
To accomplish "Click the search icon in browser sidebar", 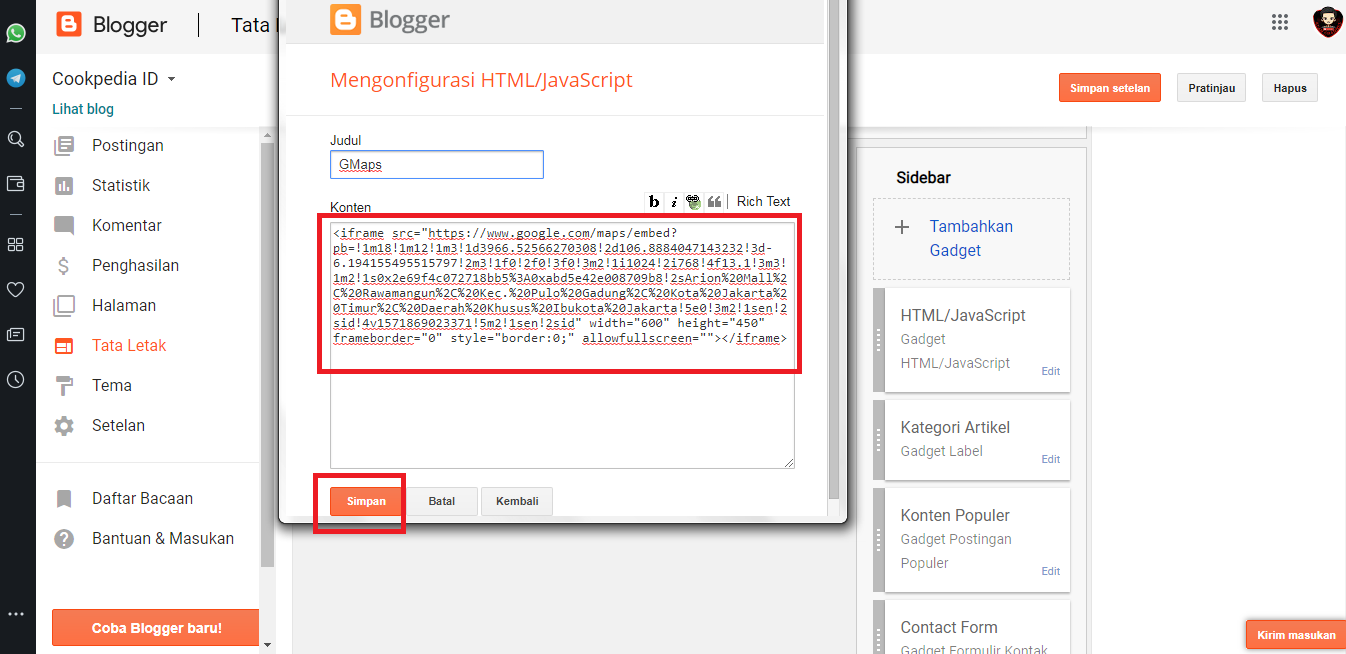I will [x=16, y=139].
